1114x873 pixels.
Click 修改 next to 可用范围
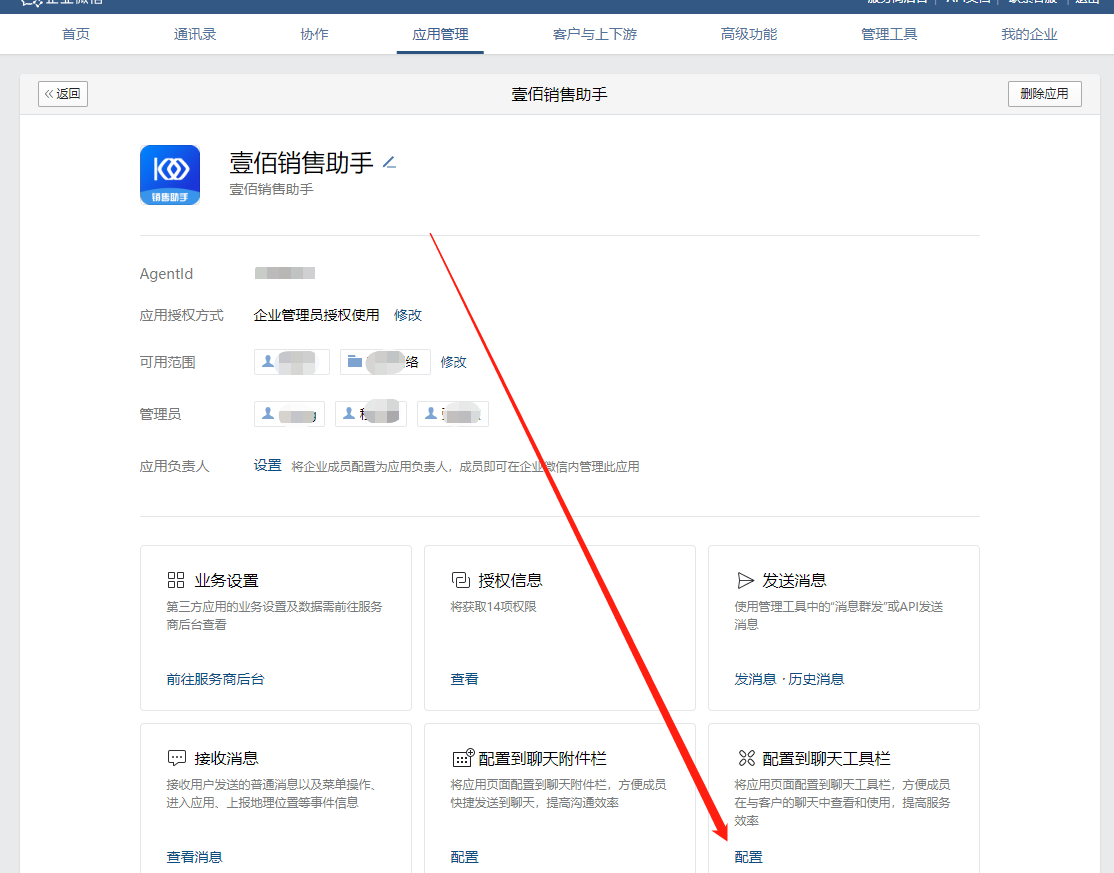453,362
